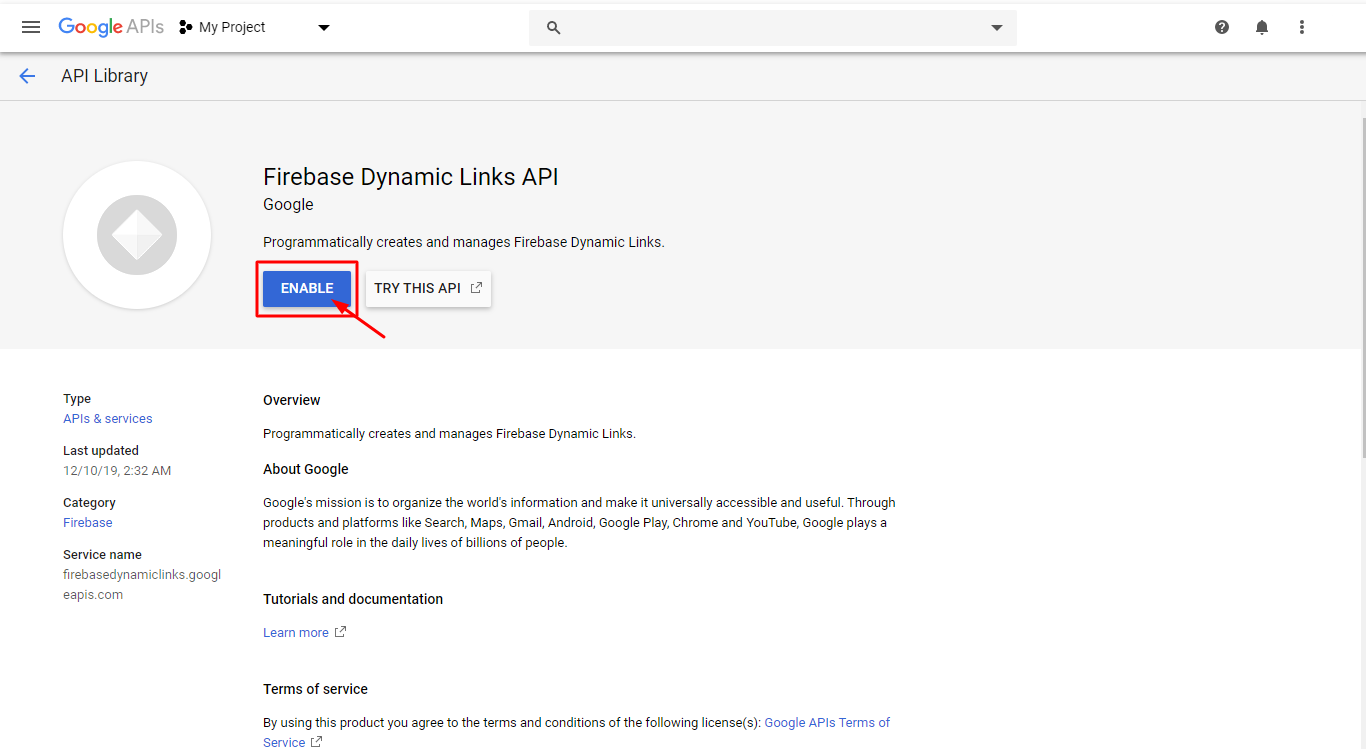The height and width of the screenshot is (749, 1366).
Task: Click the firebasedynamiclinks.googleapis.com service name
Action: coord(142,585)
